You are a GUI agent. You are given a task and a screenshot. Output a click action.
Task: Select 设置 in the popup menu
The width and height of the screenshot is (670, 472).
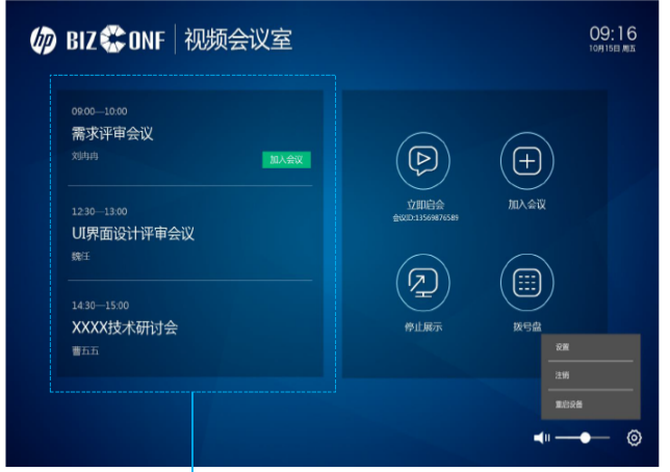pos(563,347)
